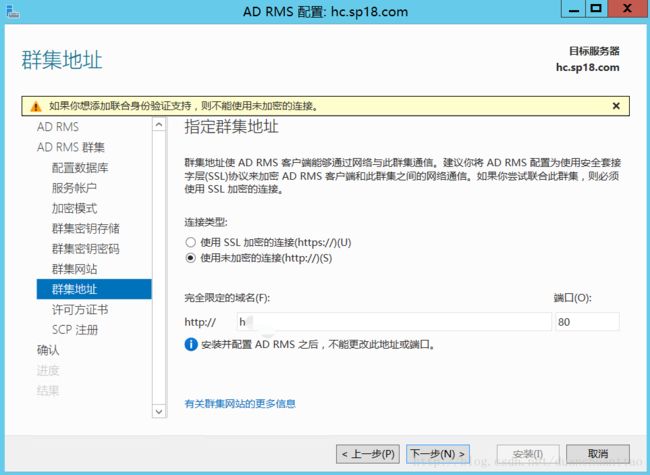650x475 pixels.
Task: Dismiss the warning banner with X
Action: [616, 106]
